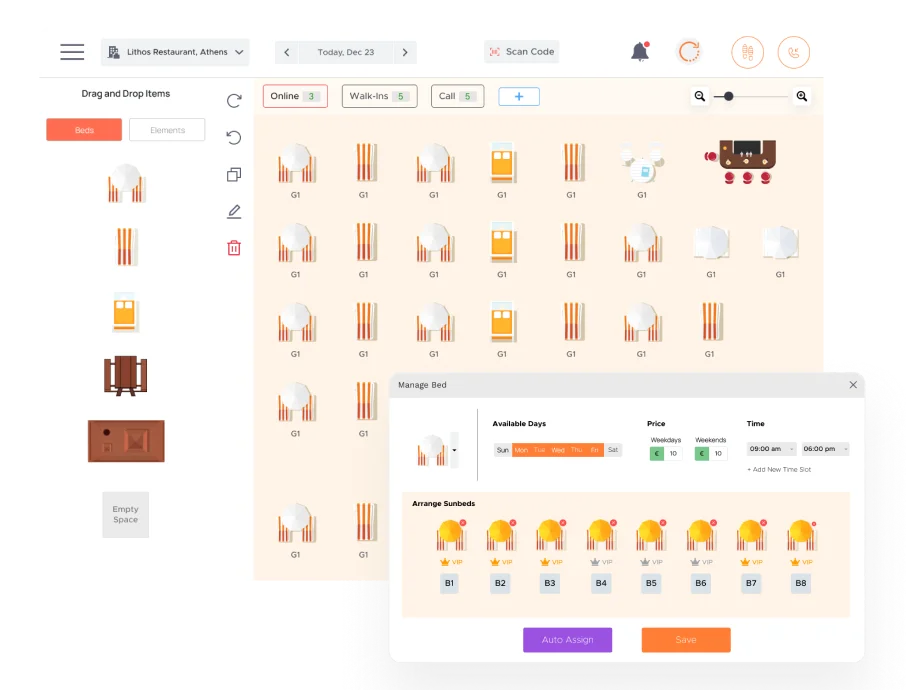The width and height of the screenshot is (906, 690).
Task: Click the B3 sunbed label
Action: [549, 583]
